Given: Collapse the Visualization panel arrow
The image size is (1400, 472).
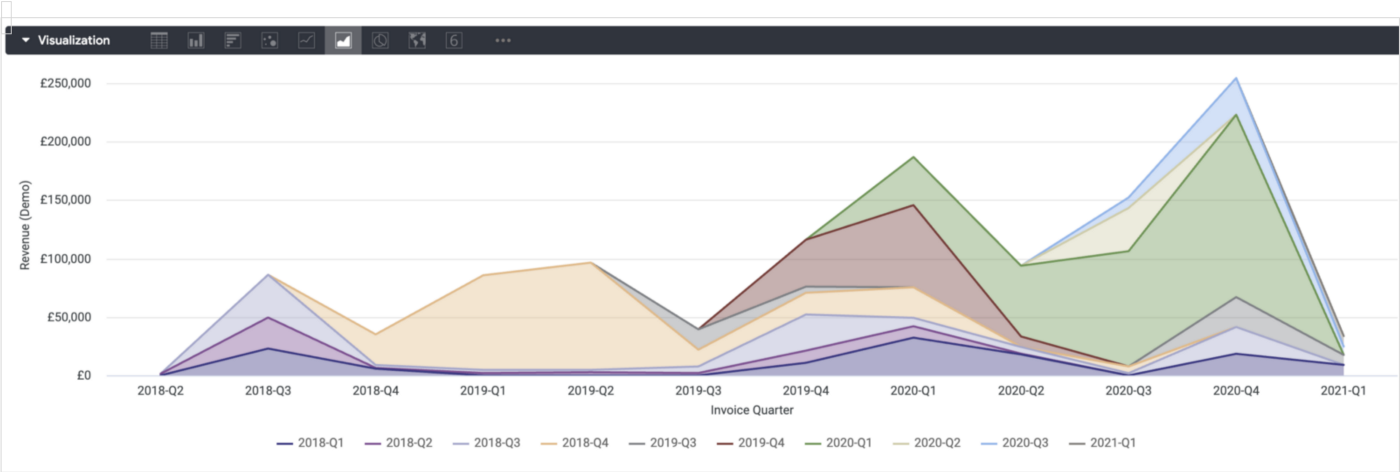Looking at the screenshot, I should tap(26, 41).
